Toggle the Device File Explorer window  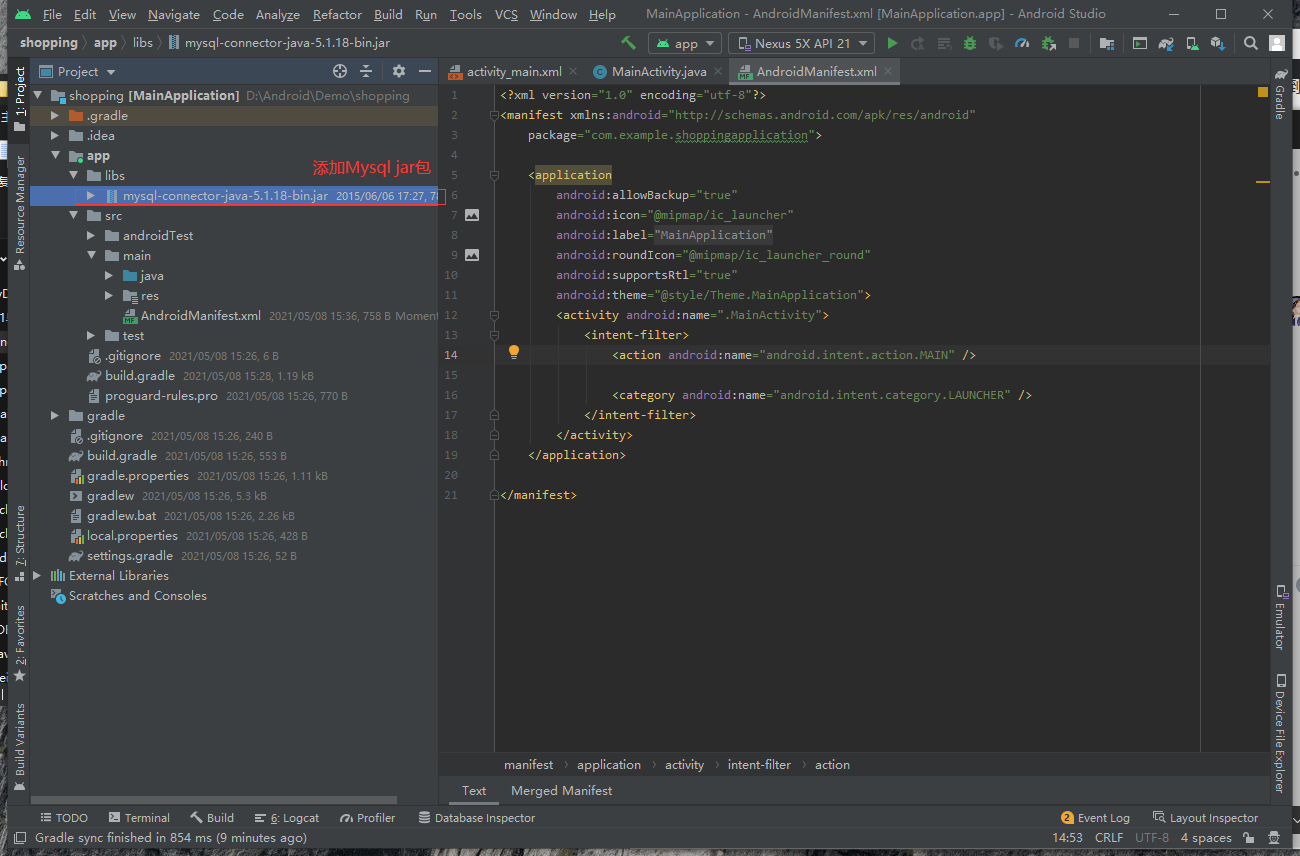tap(1279, 734)
